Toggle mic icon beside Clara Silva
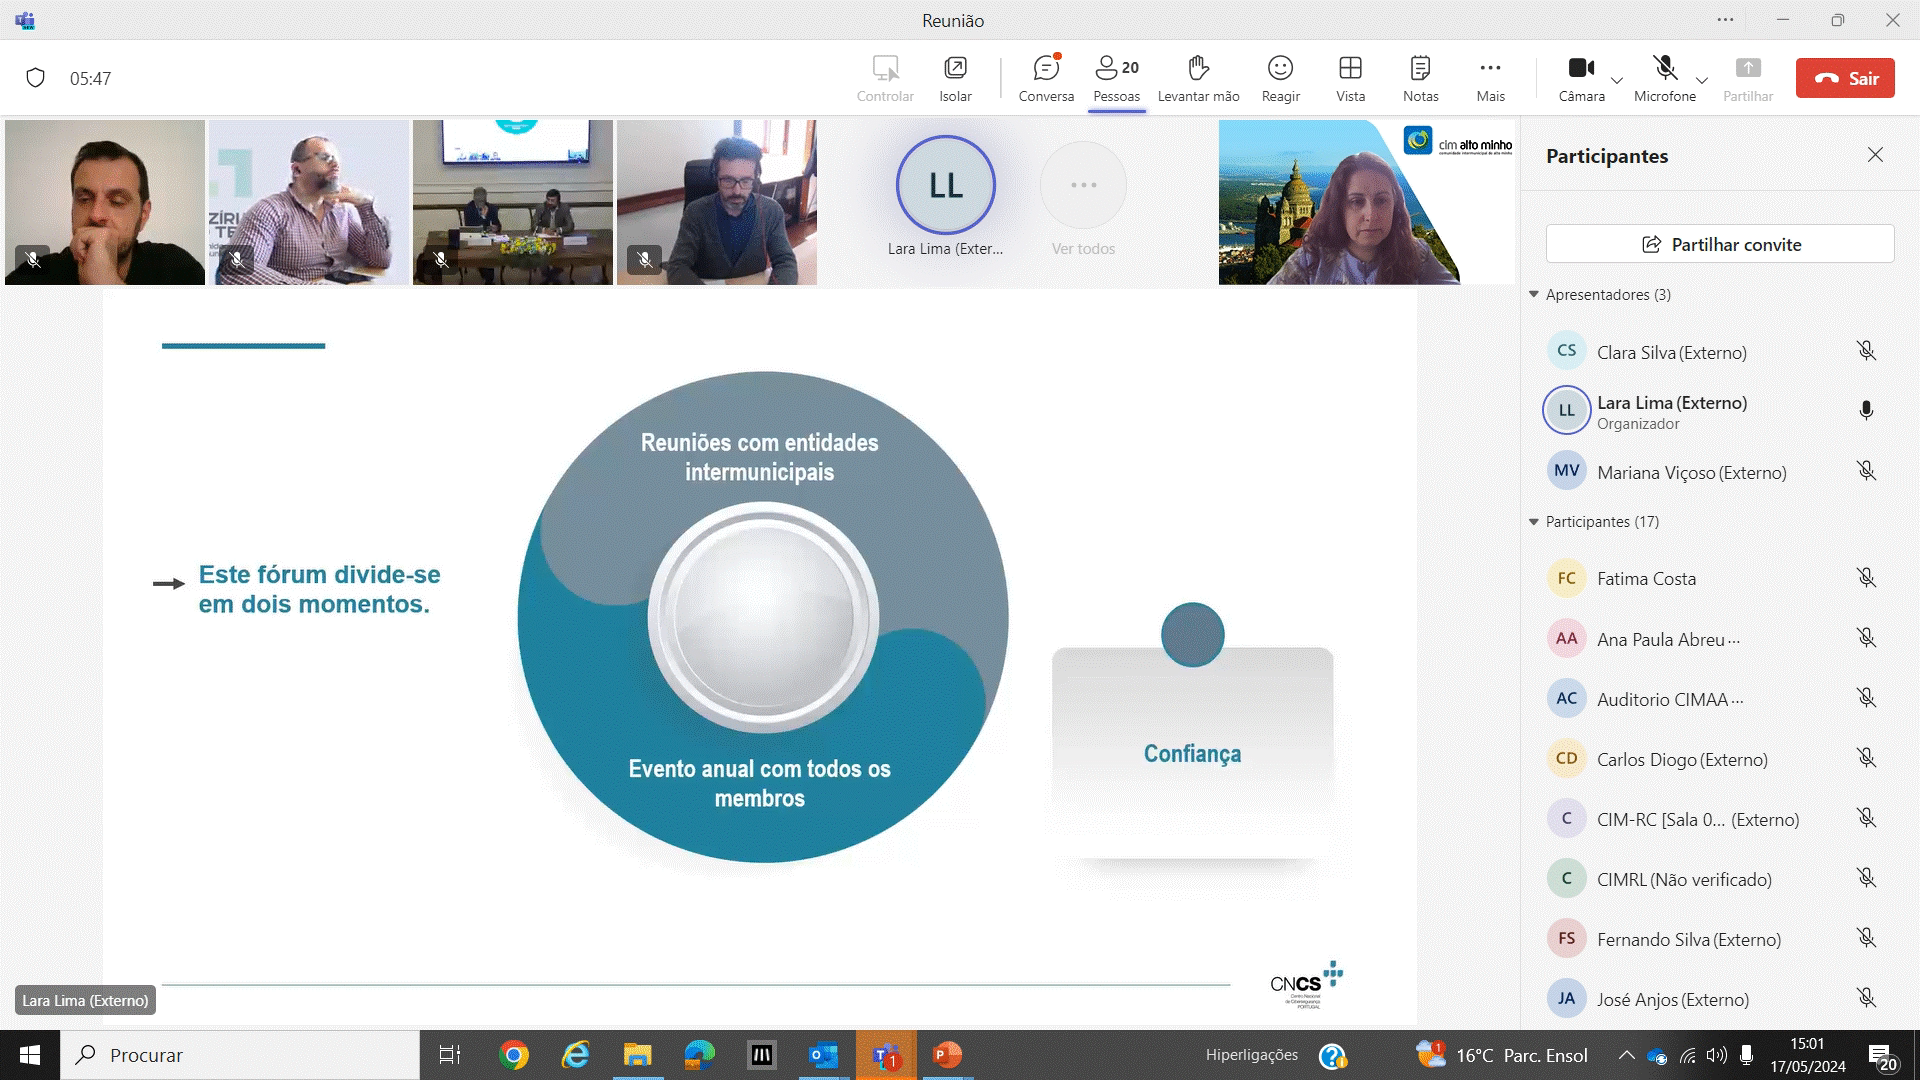The height and width of the screenshot is (1080, 1920). pos(1866,351)
